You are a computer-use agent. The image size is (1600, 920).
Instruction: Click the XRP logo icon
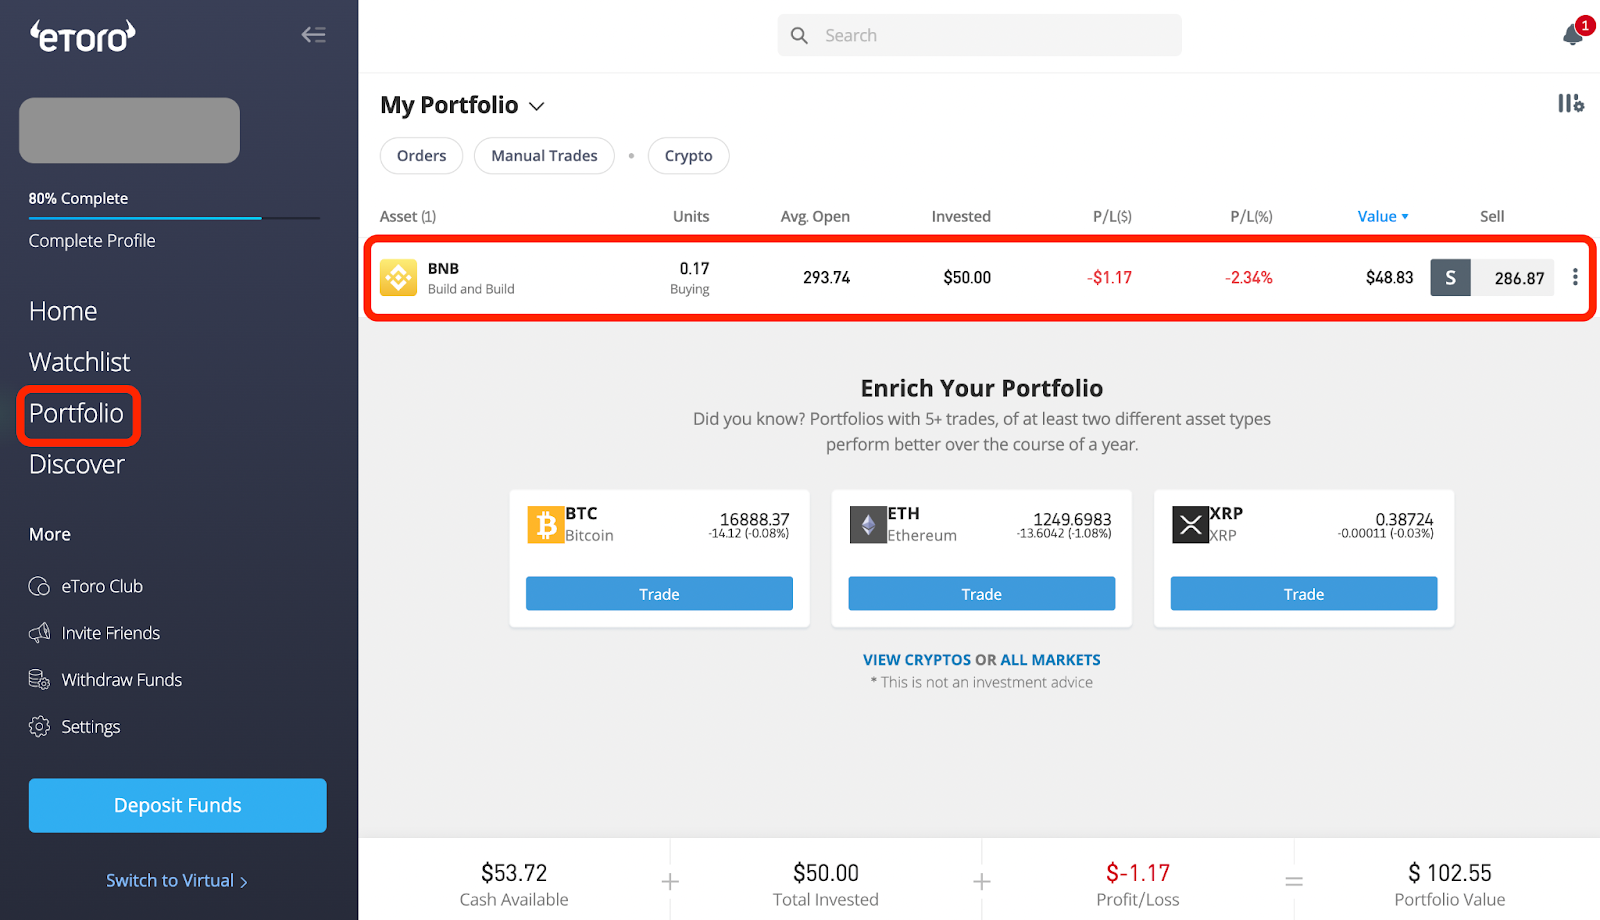coord(1190,524)
